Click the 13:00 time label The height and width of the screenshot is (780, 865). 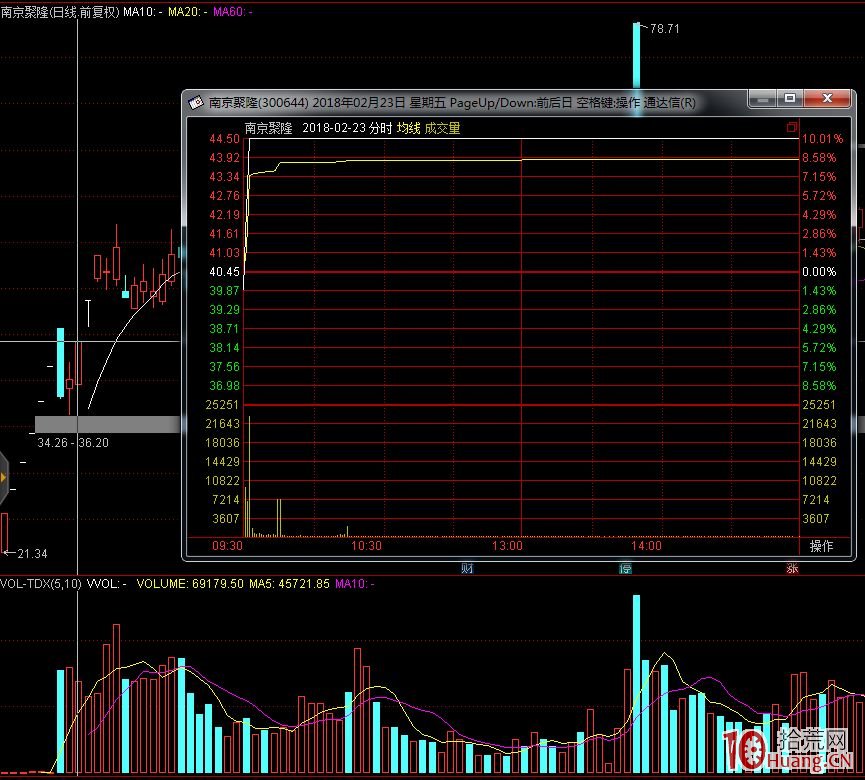(x=507, y=546)
